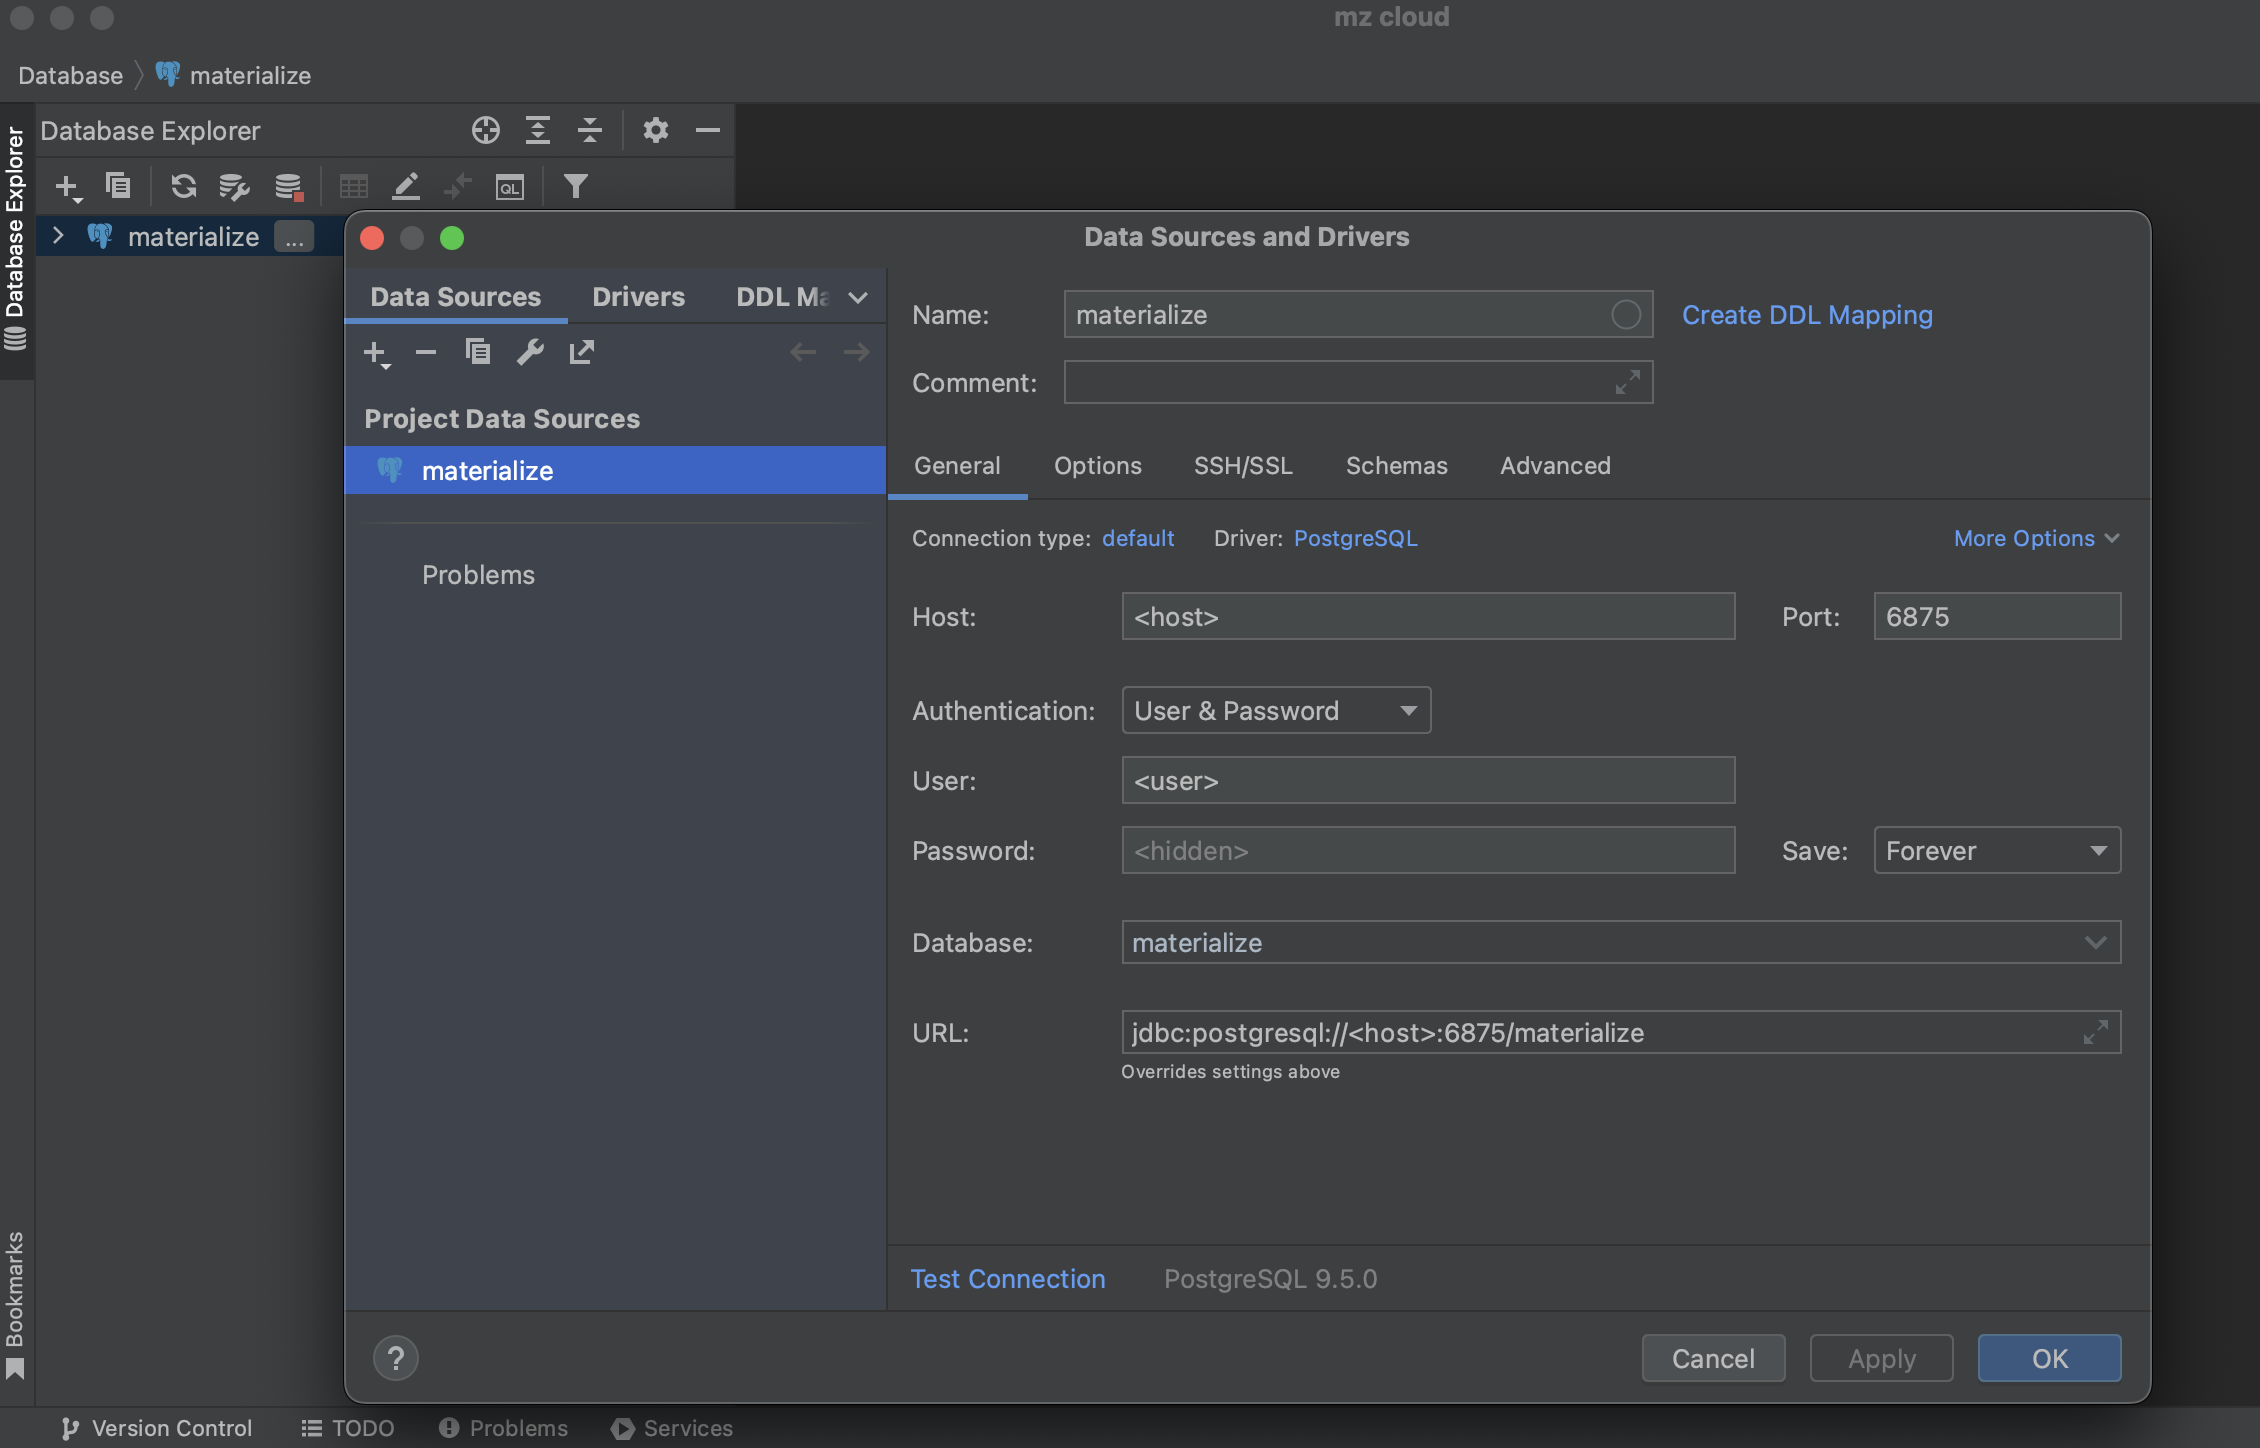This screenshot has height=1448, width=2260.
Task: Open the Bookmarks side panel
Action: (15, 1305)
